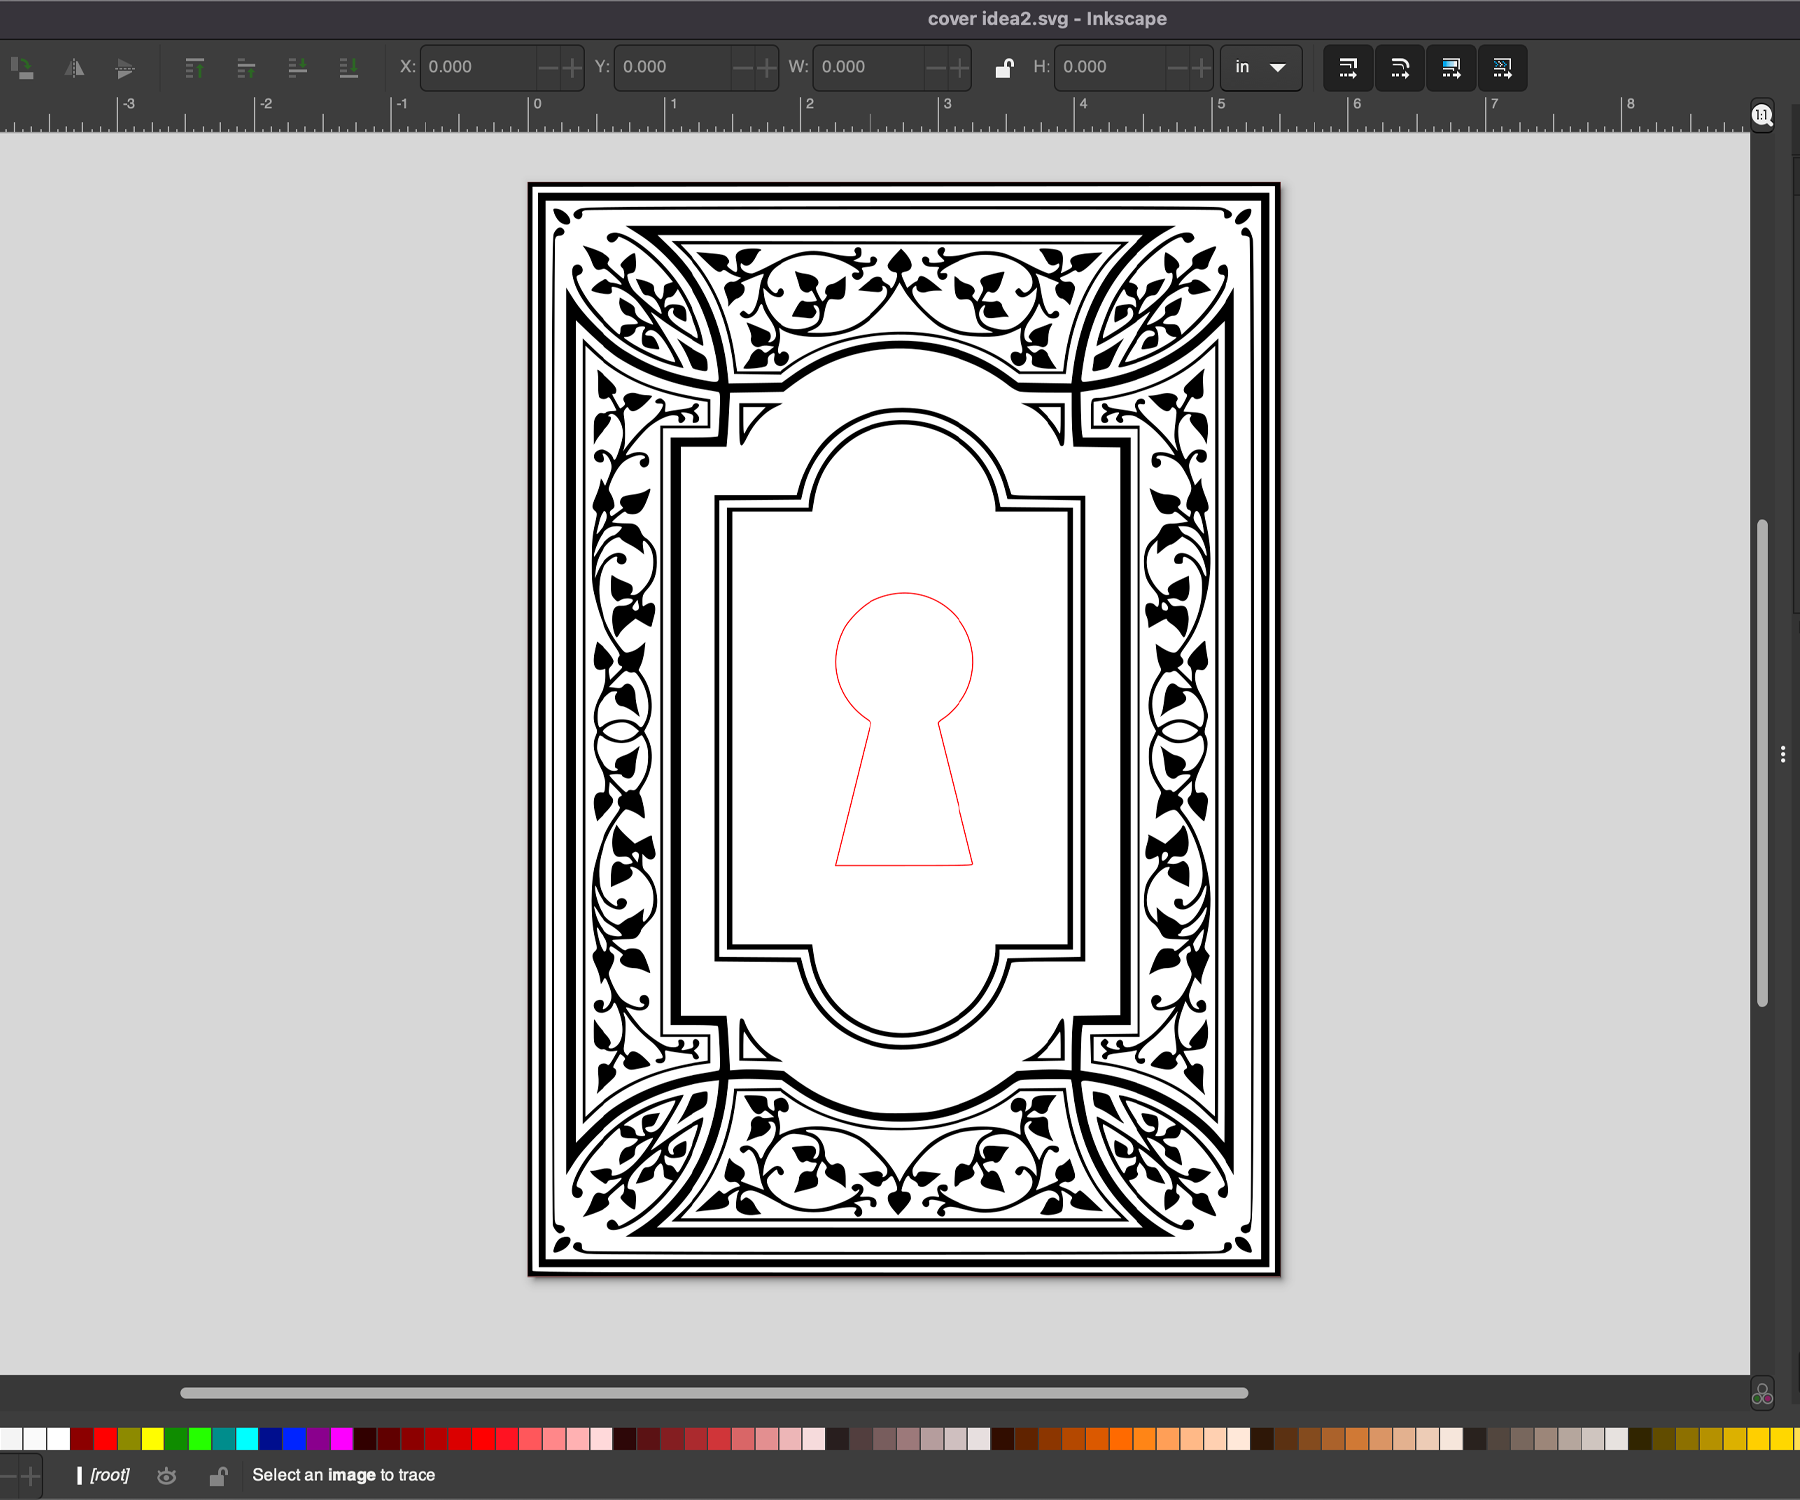The width and height of the screenshot is (1800, 1500).
Task: Click the X position input field
Action: tap(479, 68)
